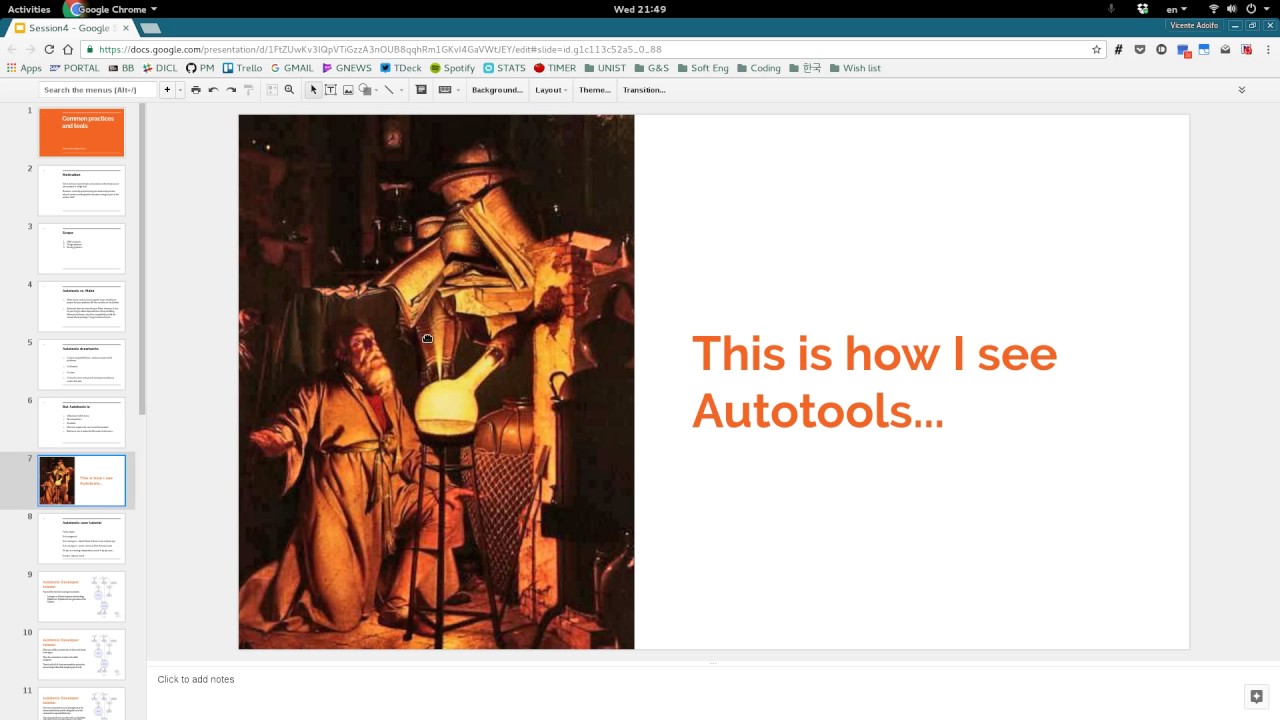1280x720 pixels.
Task: Click the Wed 21:49 clock
Action: (x=640, y=9)
